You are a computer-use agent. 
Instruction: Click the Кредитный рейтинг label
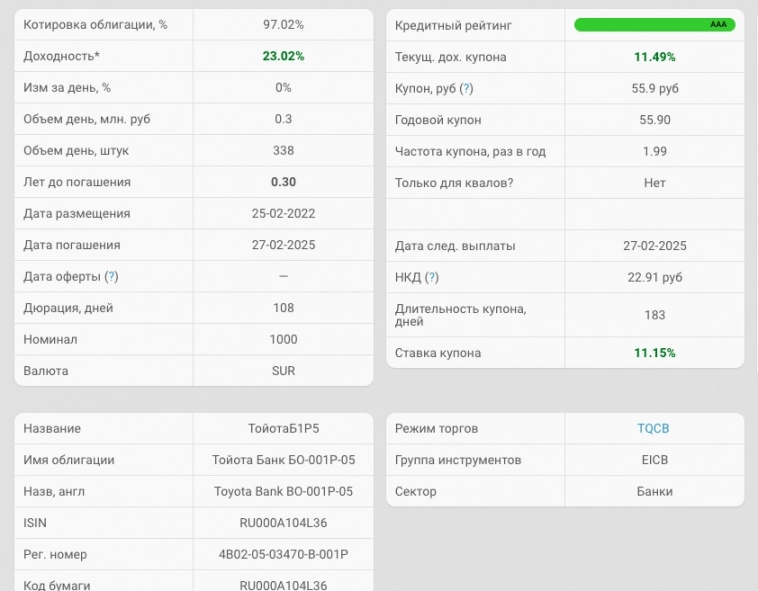pyautogui.click(x=453, y=25)
